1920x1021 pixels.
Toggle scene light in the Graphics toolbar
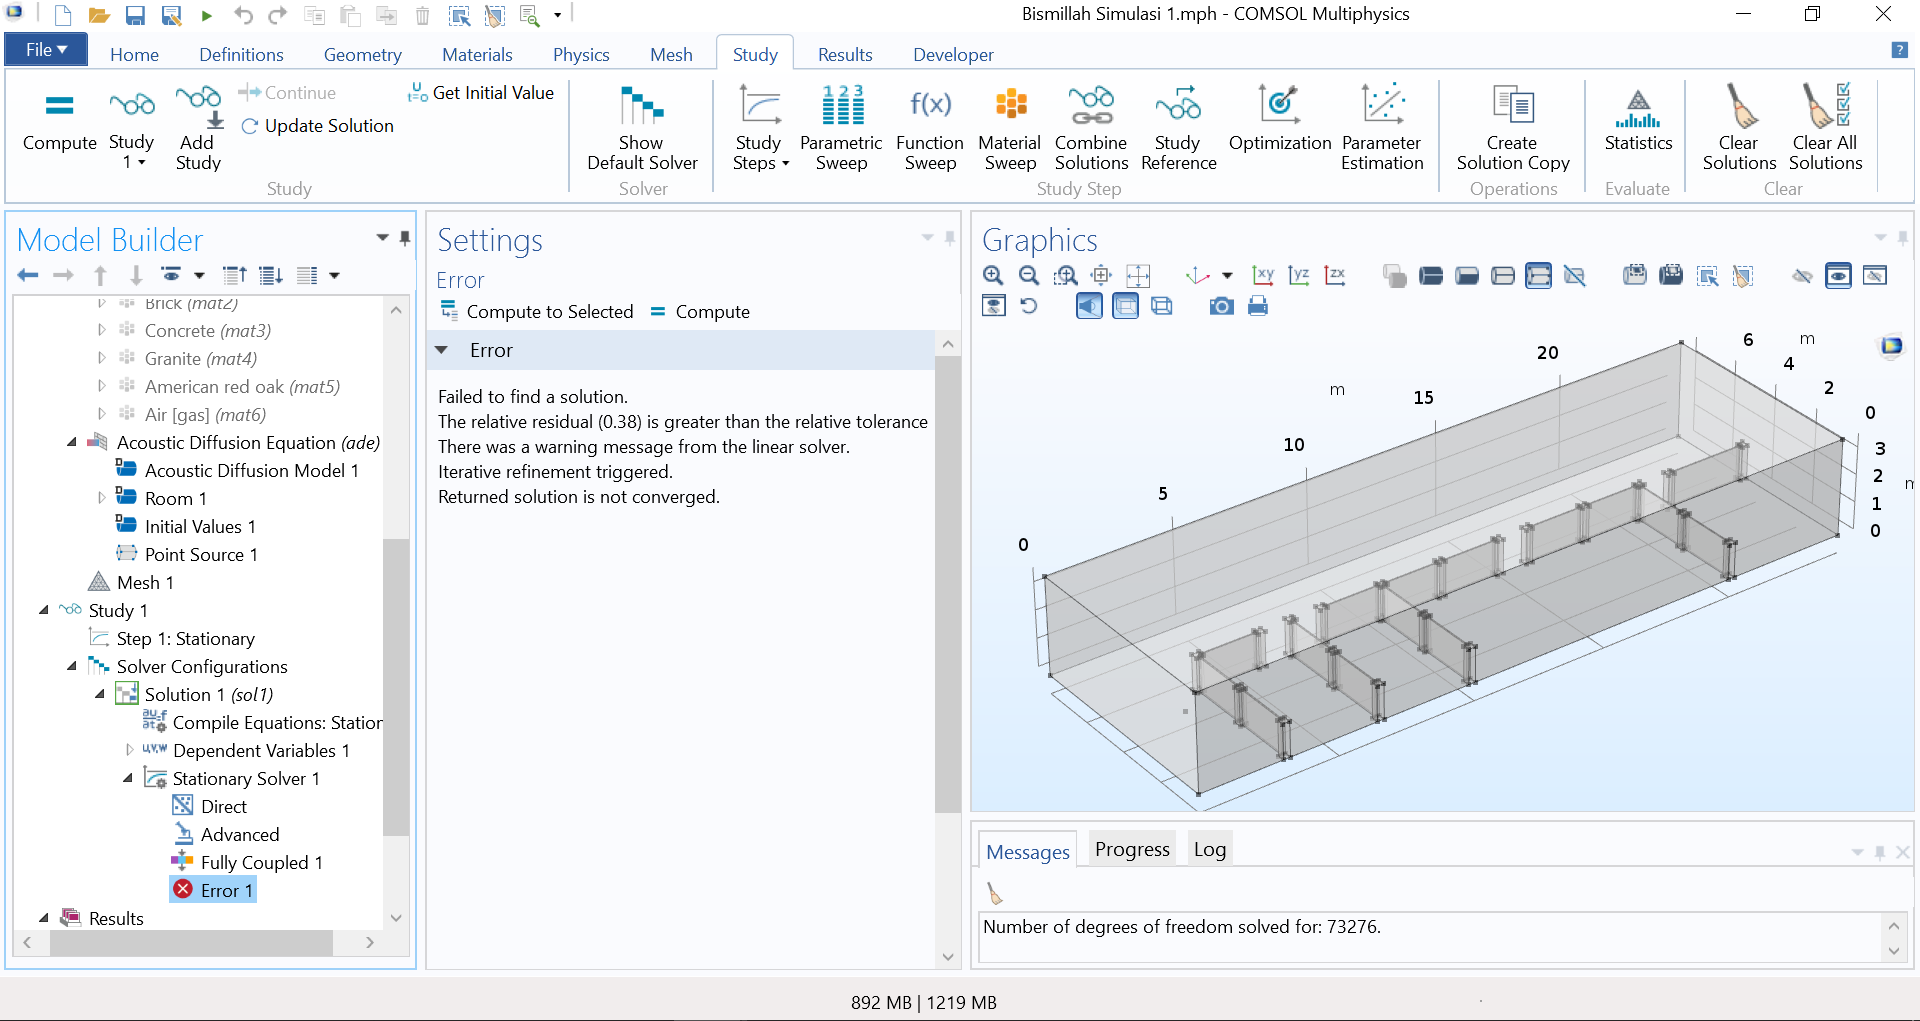tap(1090, 307)
